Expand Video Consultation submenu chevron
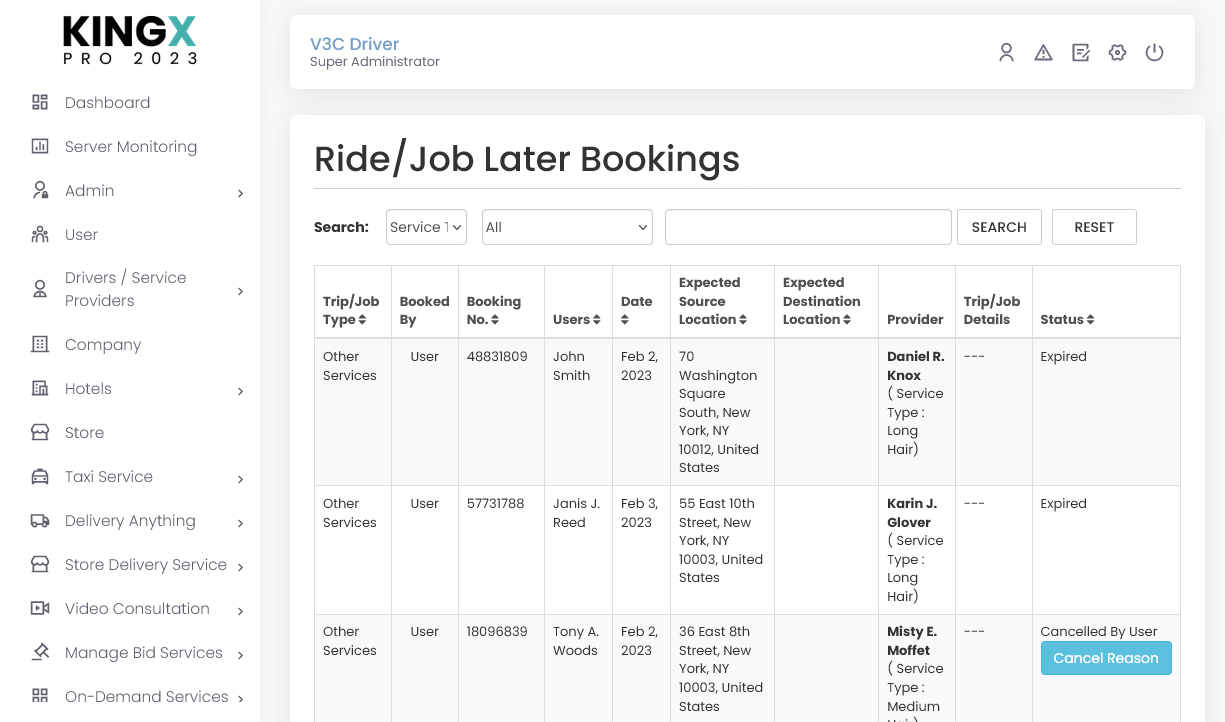Screen dimensions: 1225x722 coord(240,611)
